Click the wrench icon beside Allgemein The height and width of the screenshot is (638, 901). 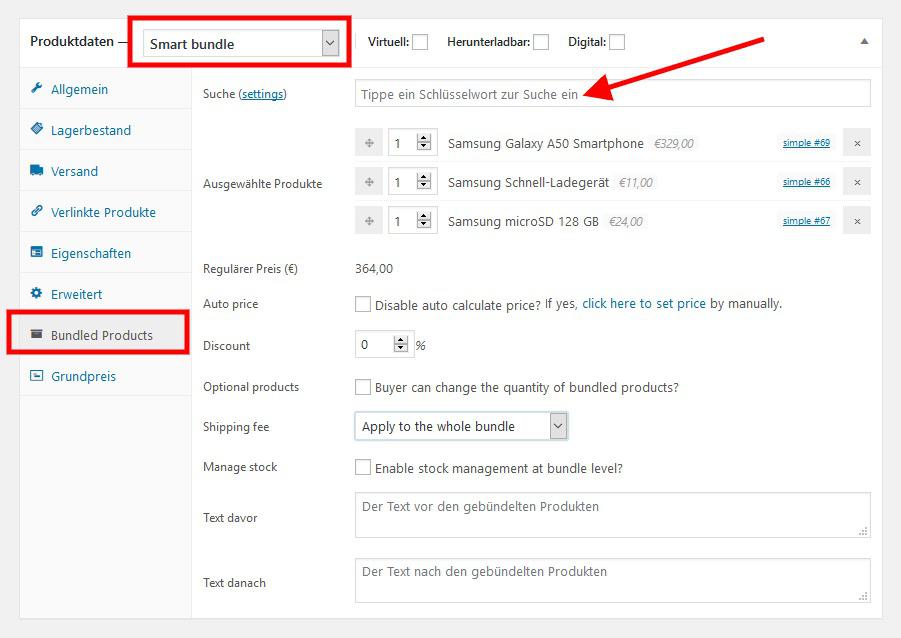pos(37,89)
